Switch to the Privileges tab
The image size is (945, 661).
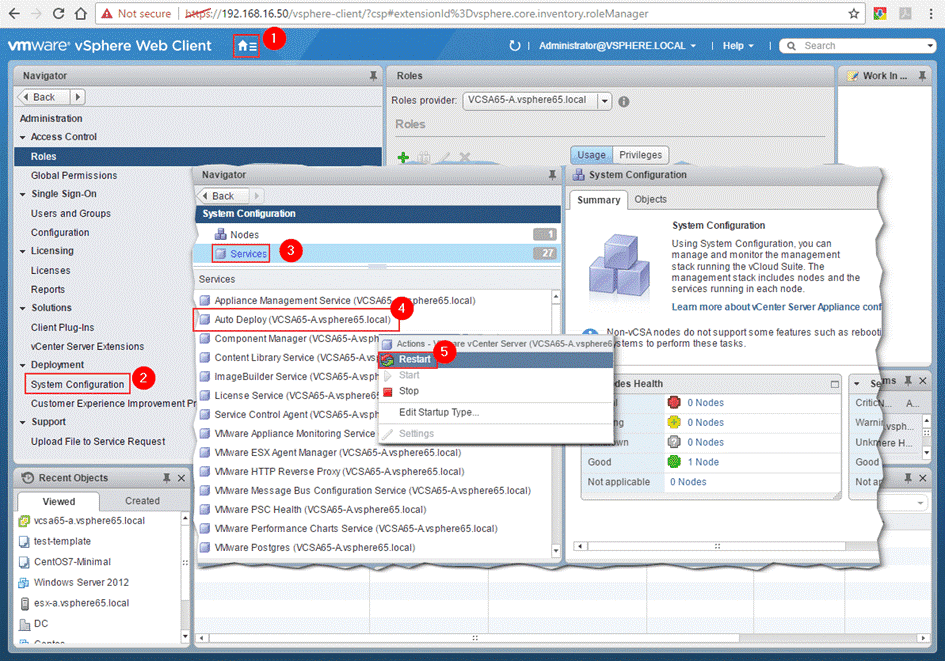click(640, 155)
